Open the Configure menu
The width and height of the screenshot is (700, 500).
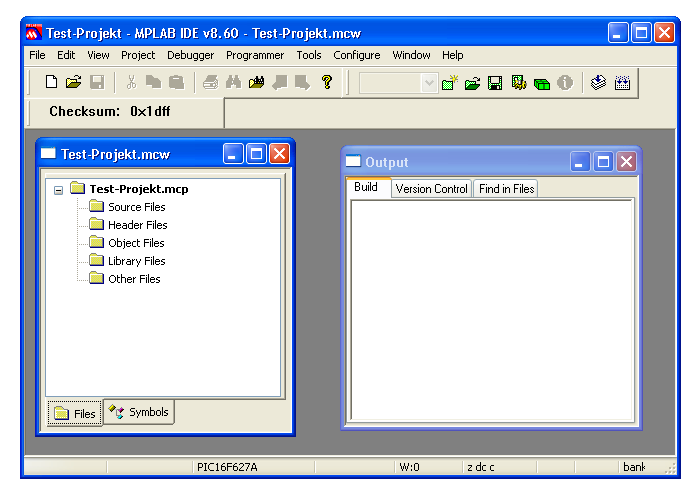click(x=356, y=55)
